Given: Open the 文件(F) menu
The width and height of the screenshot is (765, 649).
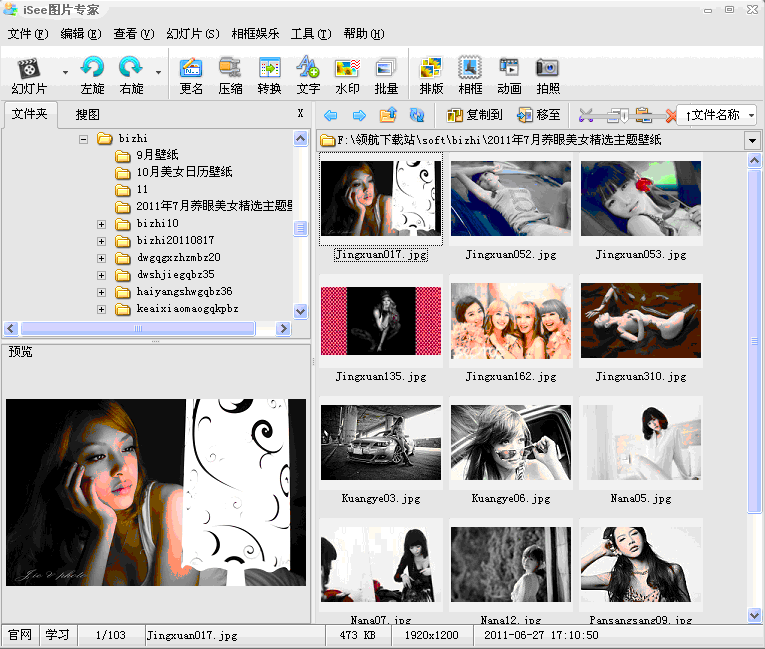Looking at the screenshot, I should tap(28, 34).
